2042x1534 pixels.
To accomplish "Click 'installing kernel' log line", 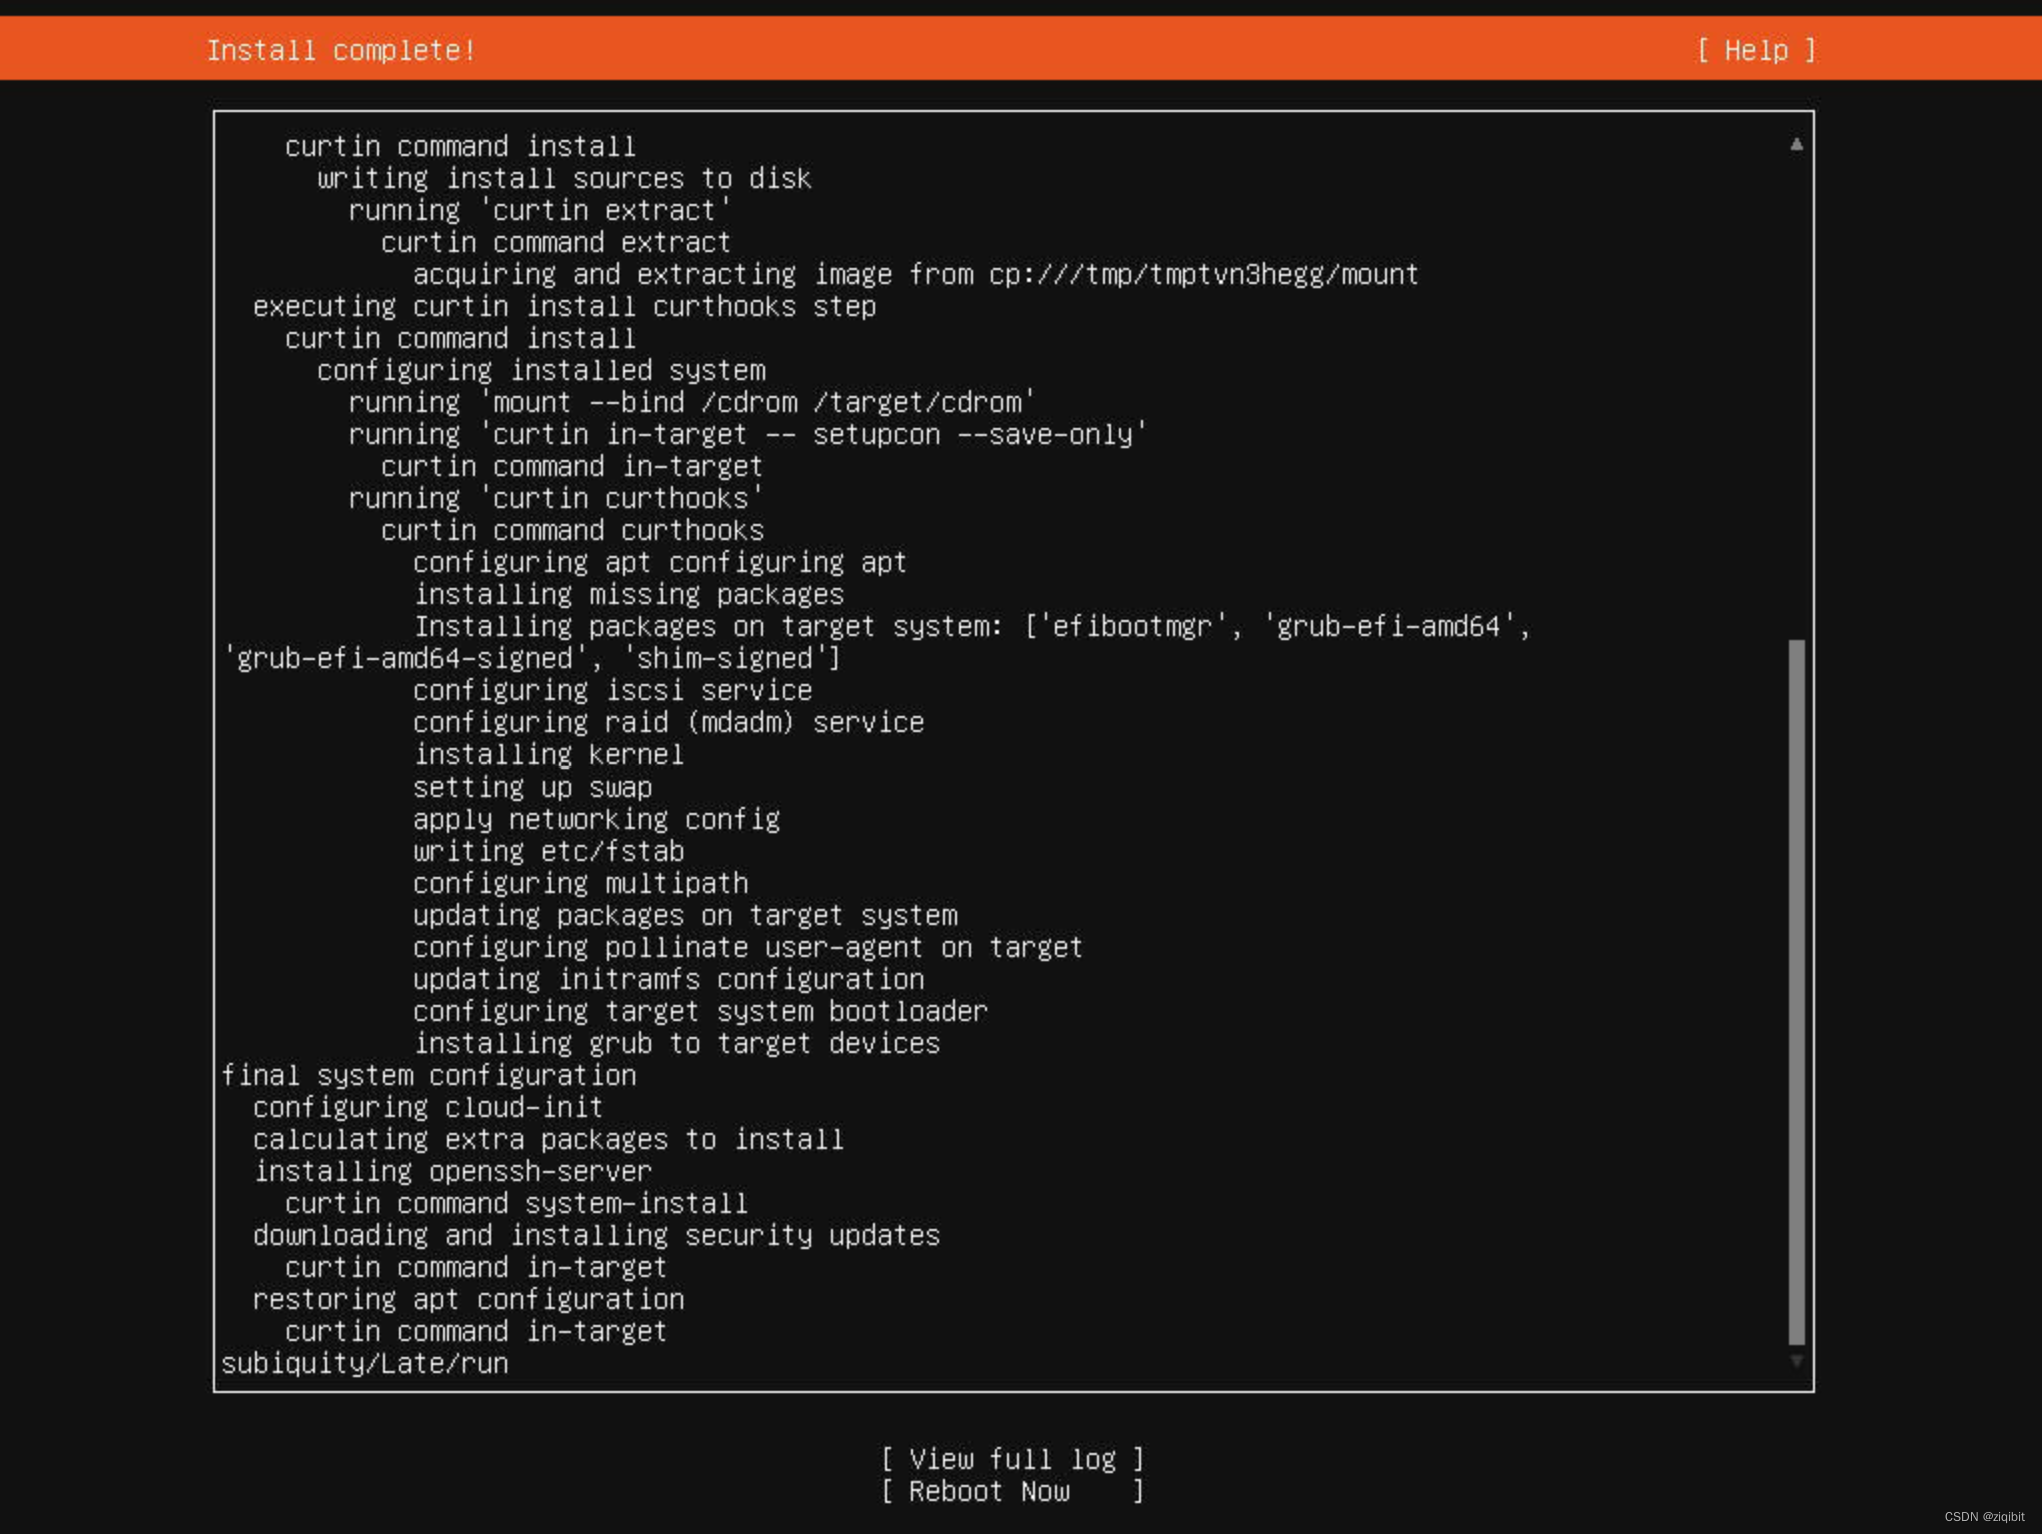I will (549, 754).
